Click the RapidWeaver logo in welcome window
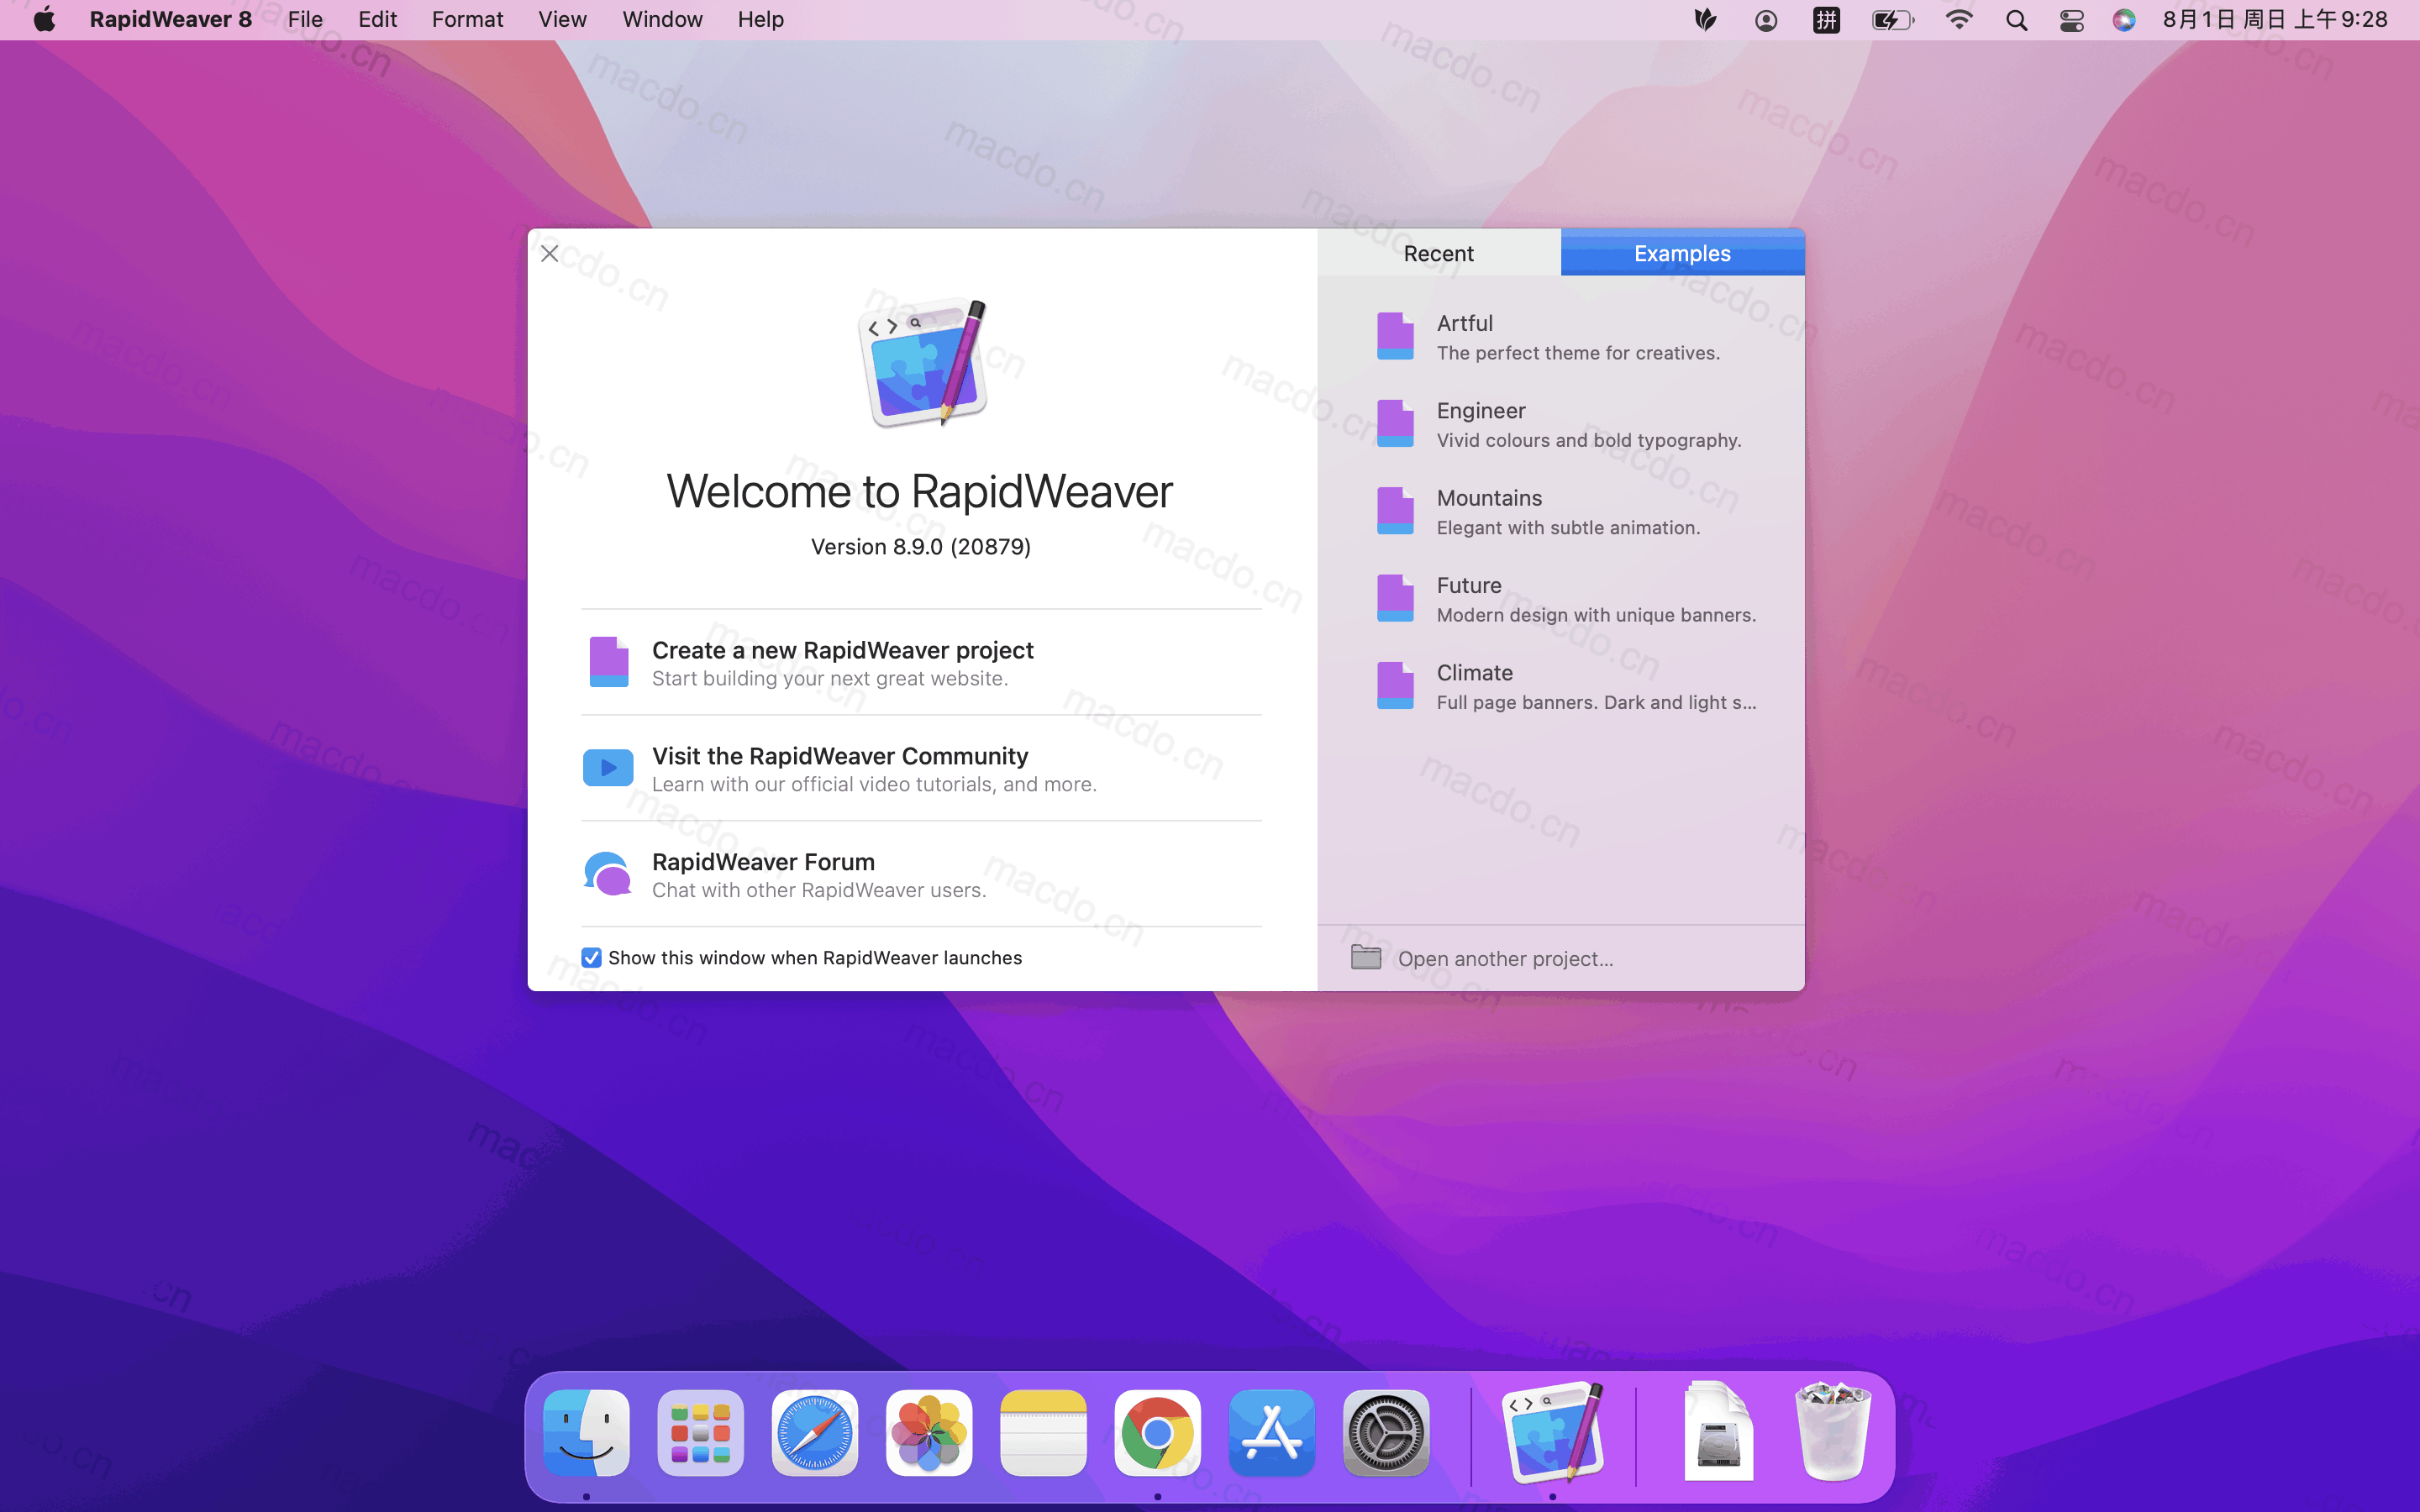 point(922,362)
